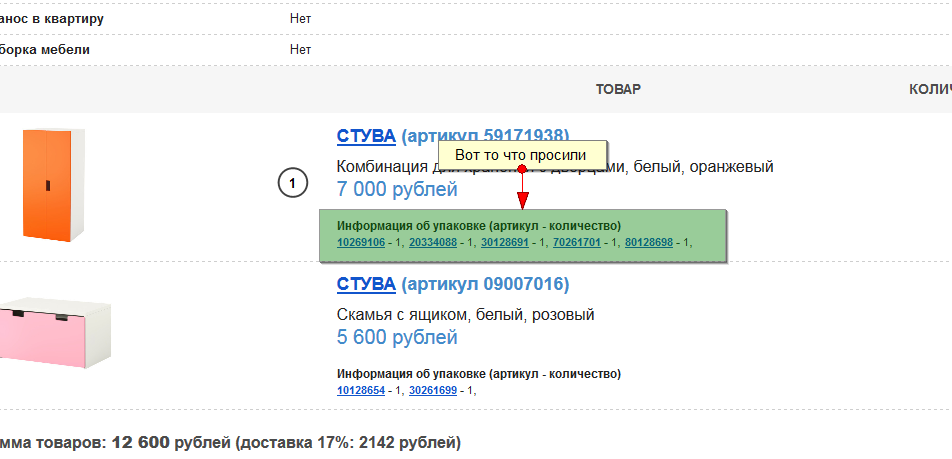Select package article 30128691

(x=505, y=243)
